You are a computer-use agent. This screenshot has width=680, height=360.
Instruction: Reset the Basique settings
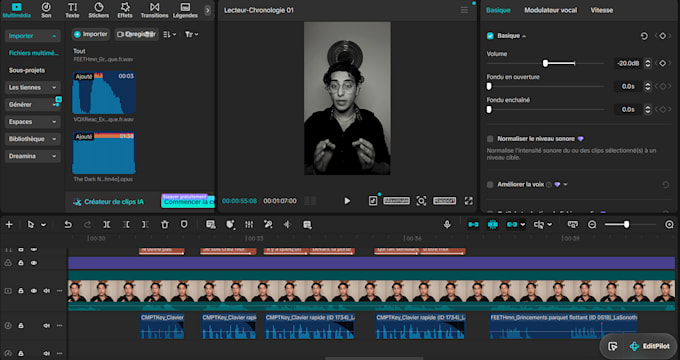[x=644, y=36]
